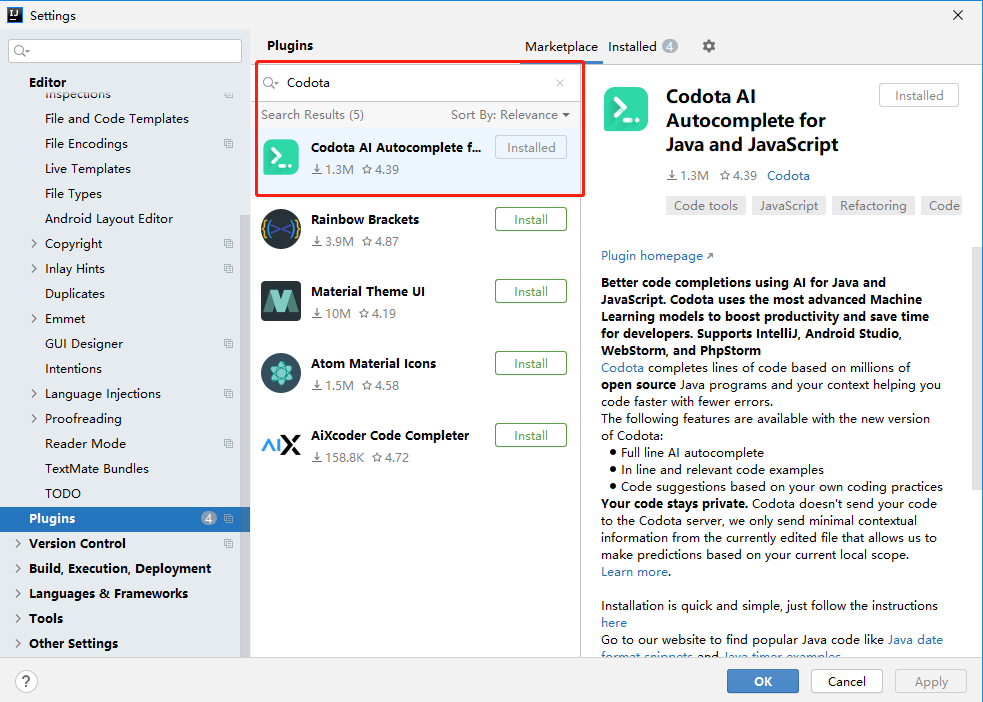The width and height of the screenshot is (983, 702).
Task: Open the installation instructions 'here' link
Action: click(x=614, y=622)
